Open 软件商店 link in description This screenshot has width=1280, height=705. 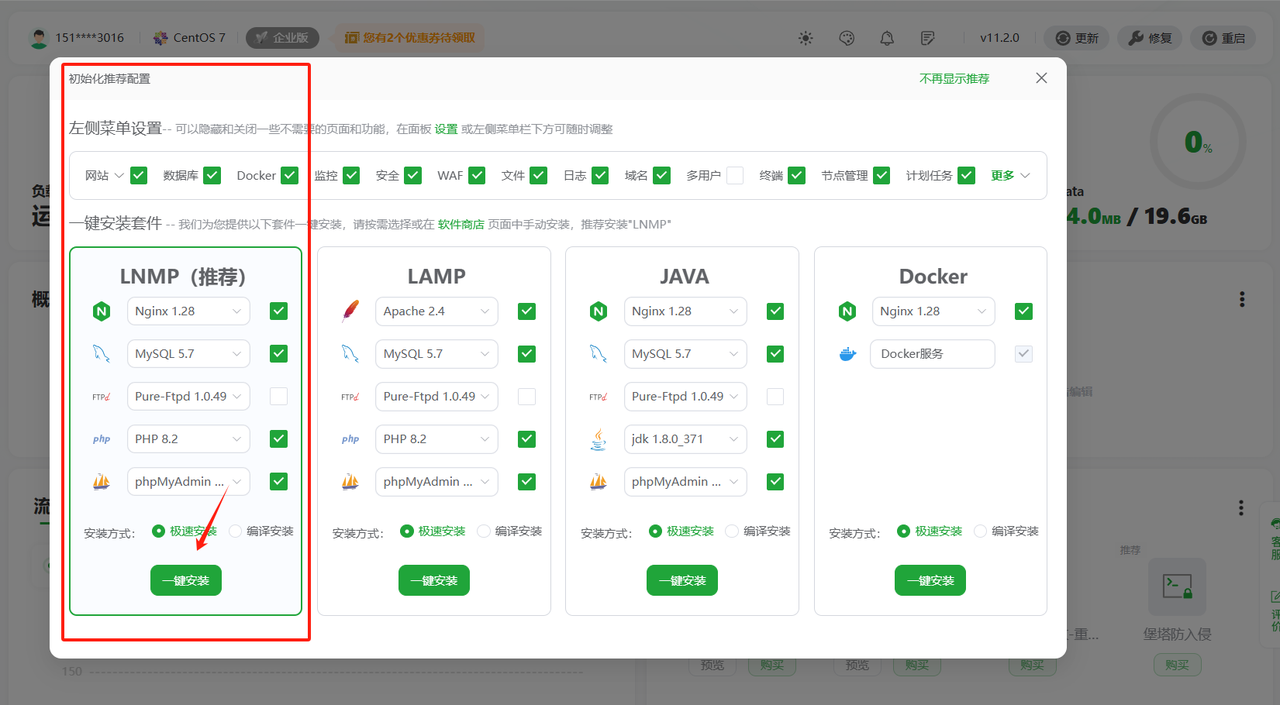[461, 224]
